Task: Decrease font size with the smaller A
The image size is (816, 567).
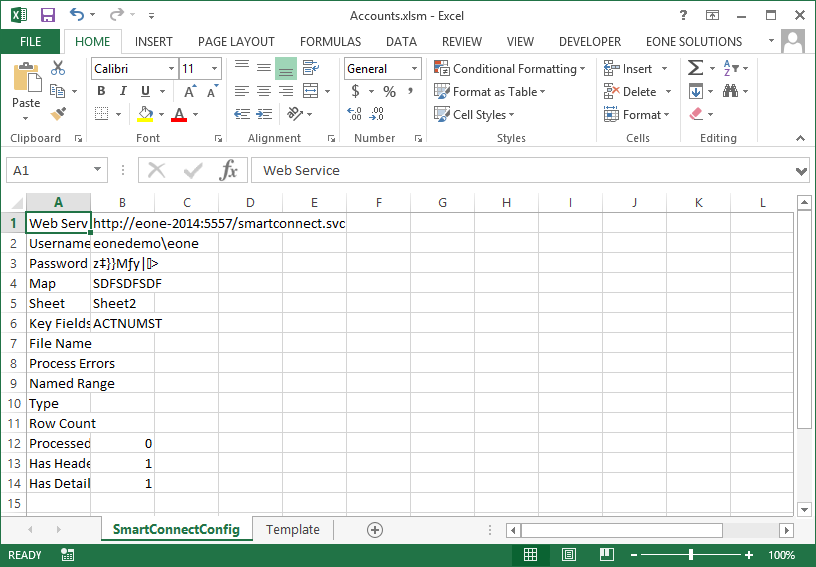Action: [212, 92]
